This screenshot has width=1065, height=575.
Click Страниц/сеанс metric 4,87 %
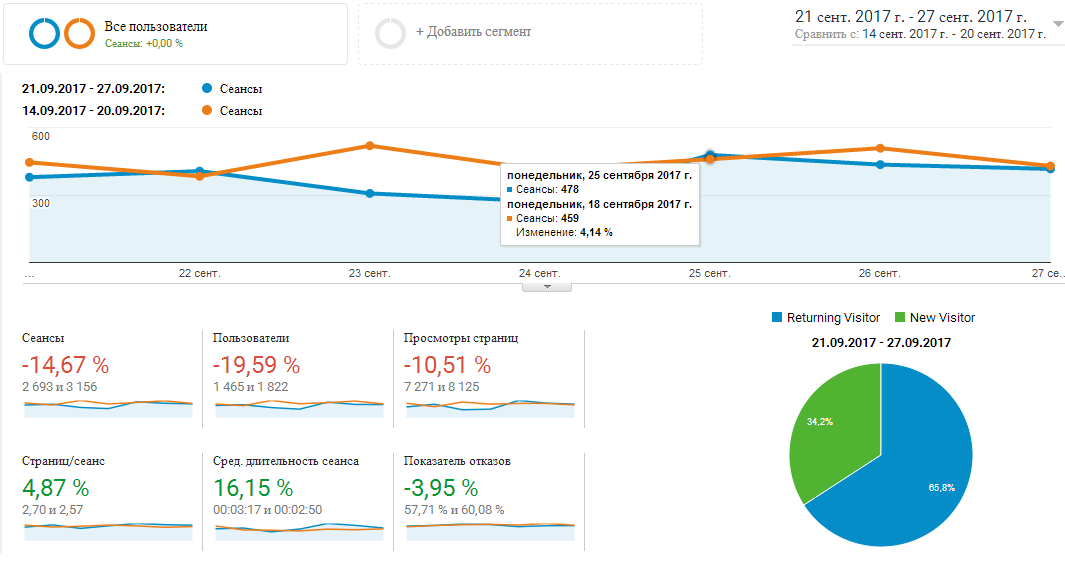coord(56,488)
